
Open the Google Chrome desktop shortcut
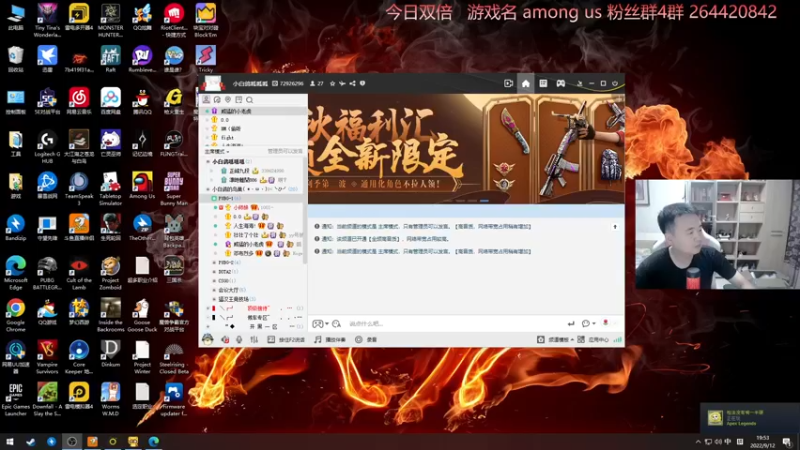click(x=15, y=315)
